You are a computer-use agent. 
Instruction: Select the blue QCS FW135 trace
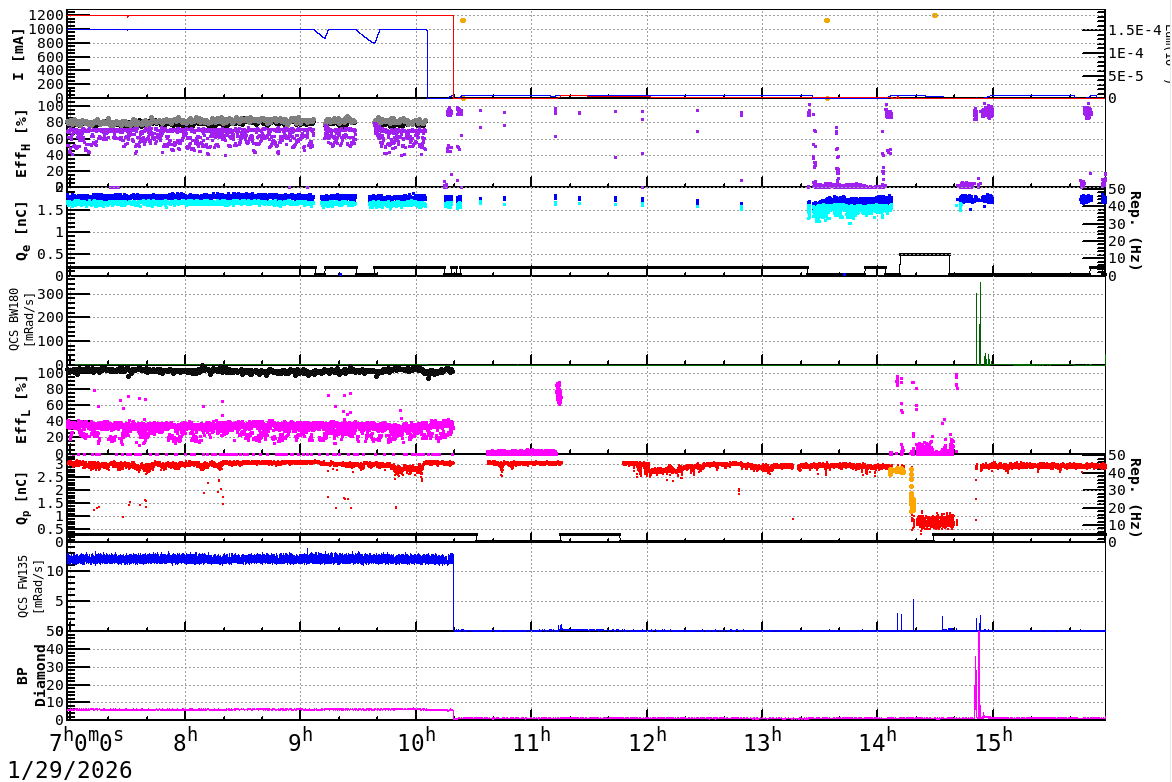coord(250,557)
